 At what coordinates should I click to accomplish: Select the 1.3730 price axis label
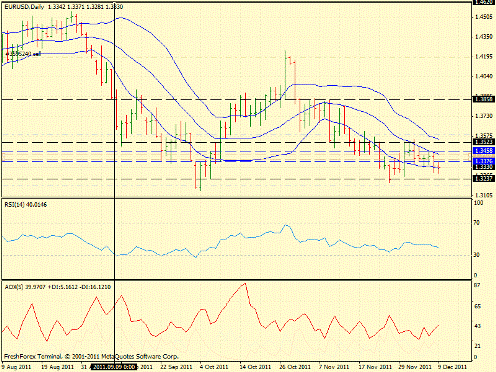pos(484,116)
